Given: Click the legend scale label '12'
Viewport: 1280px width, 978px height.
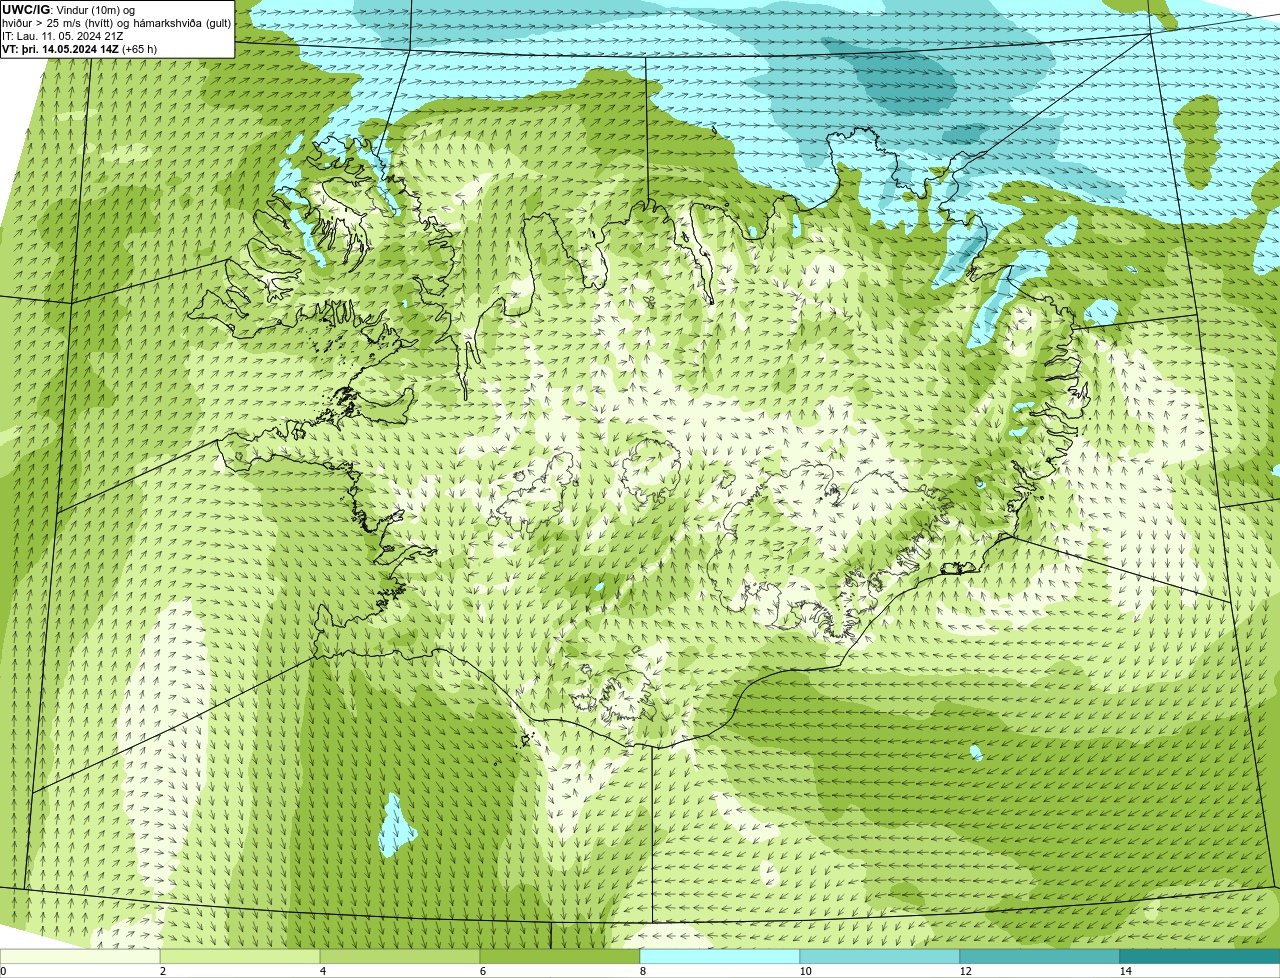Looking at the screenshot, I should pyautogui.click(x=965, y=971).
